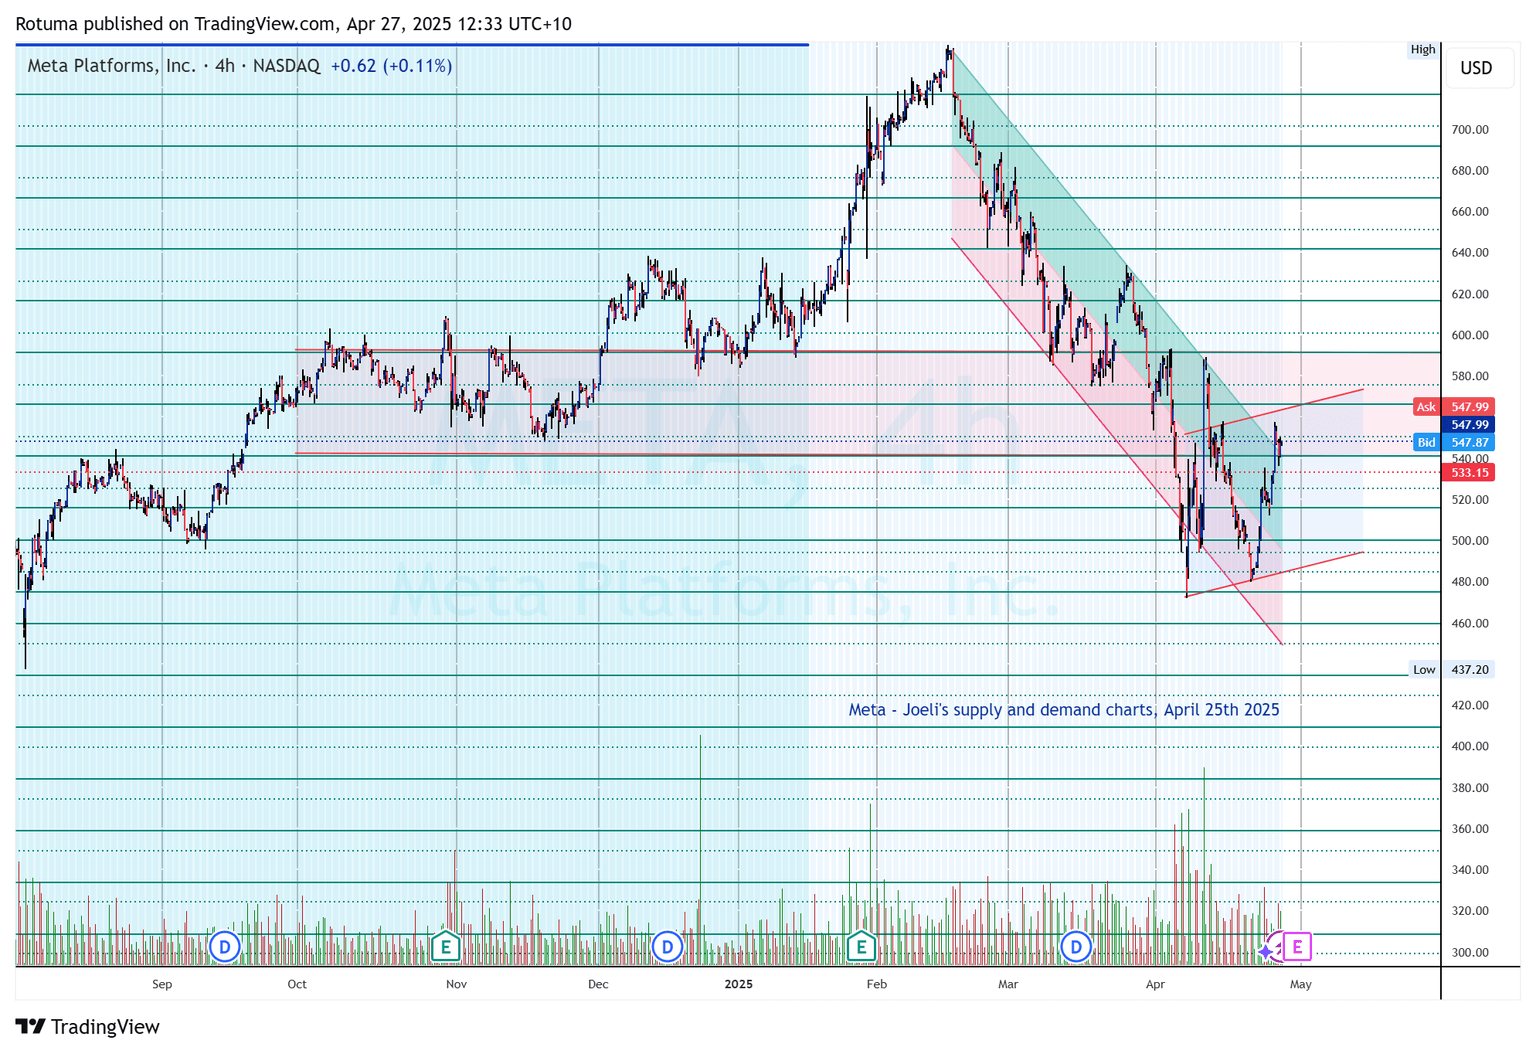This screenshot has width=1536, height=1054.
Task: Click the red 533.15 price tag
Action: (x=1469, y=473)
